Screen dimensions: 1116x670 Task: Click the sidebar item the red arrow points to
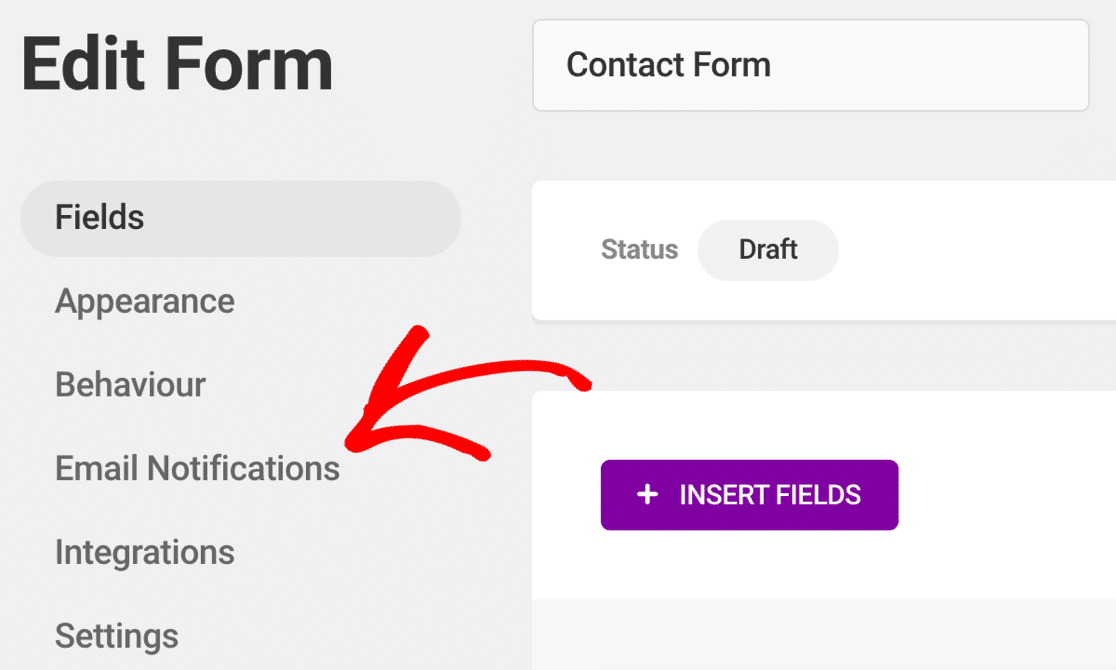(x=197, y=468)
